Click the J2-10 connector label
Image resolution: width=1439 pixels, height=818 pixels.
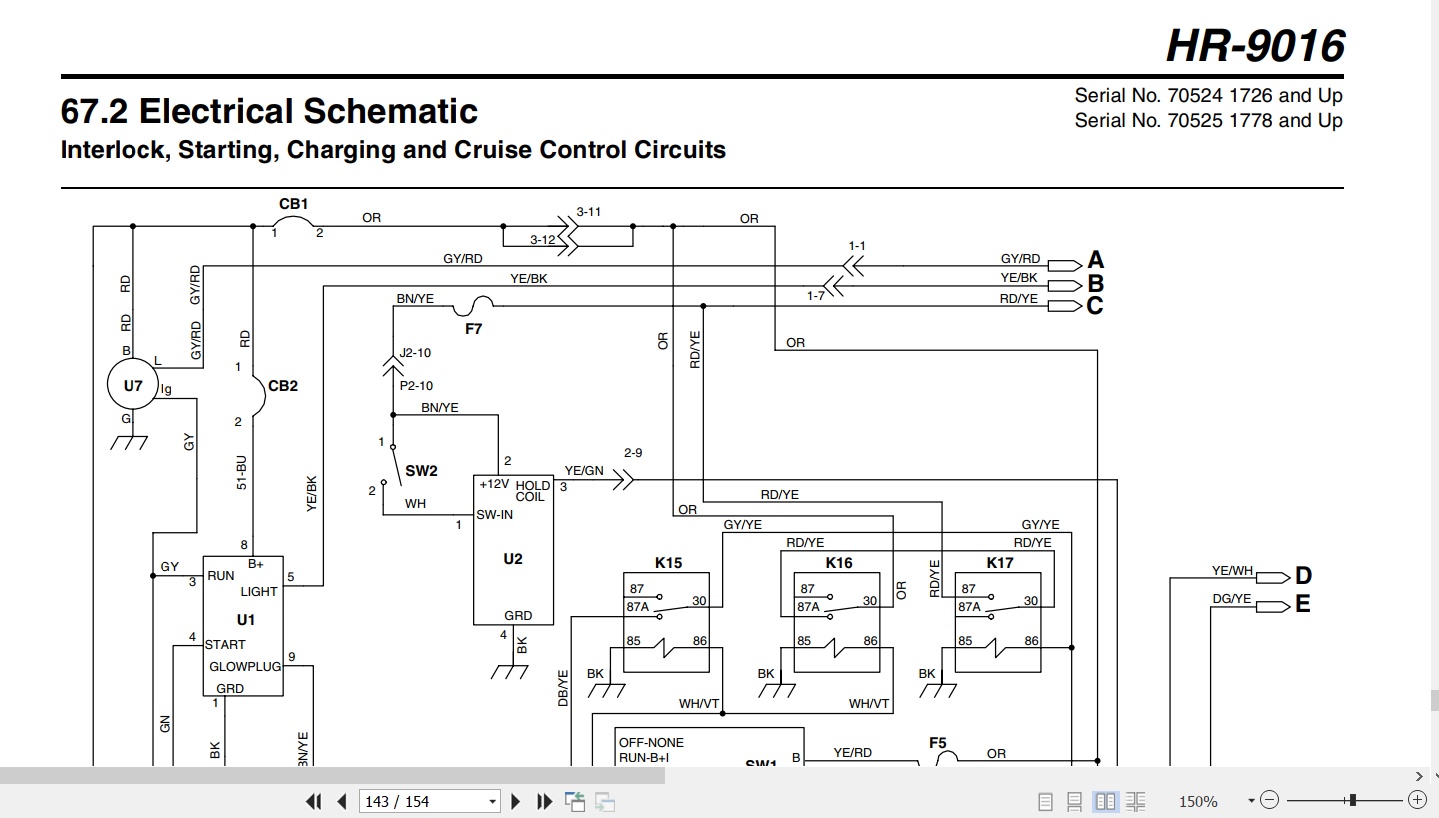click(416, 352)
